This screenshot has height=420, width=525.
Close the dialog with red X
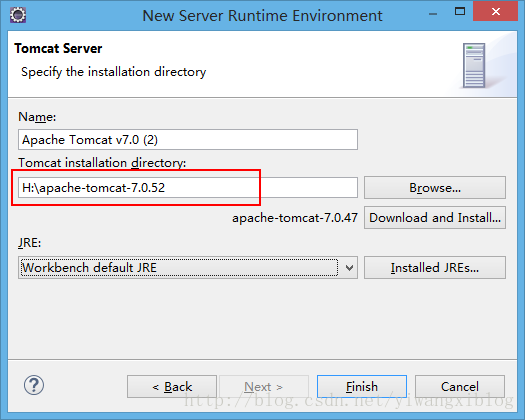[496, 12]
